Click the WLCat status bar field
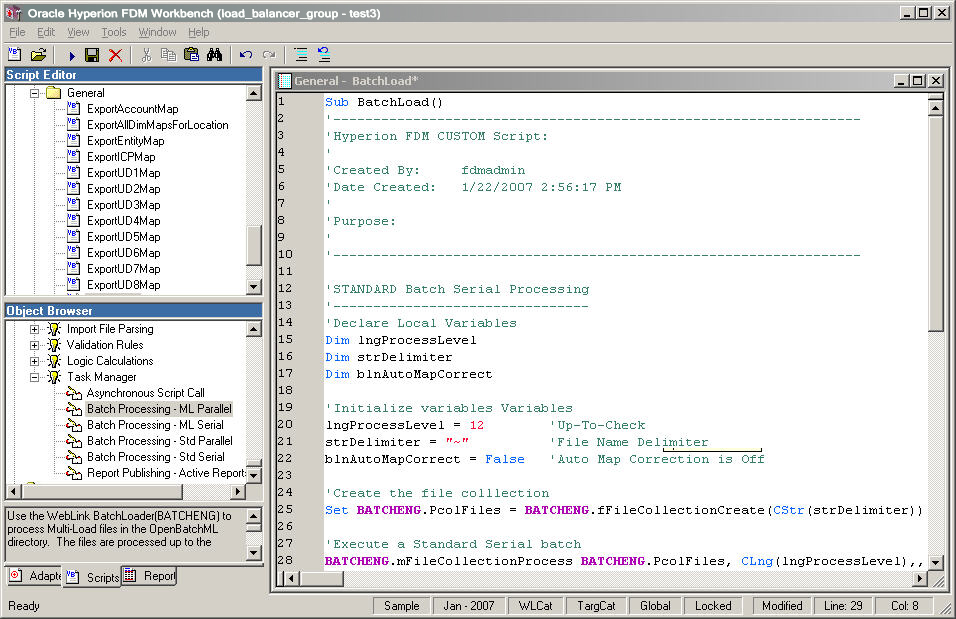The image size is (956, 619). point(535,606)
